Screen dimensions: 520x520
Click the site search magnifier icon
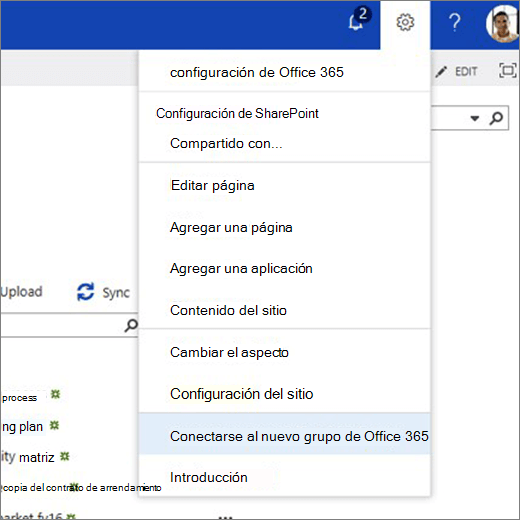496,118
